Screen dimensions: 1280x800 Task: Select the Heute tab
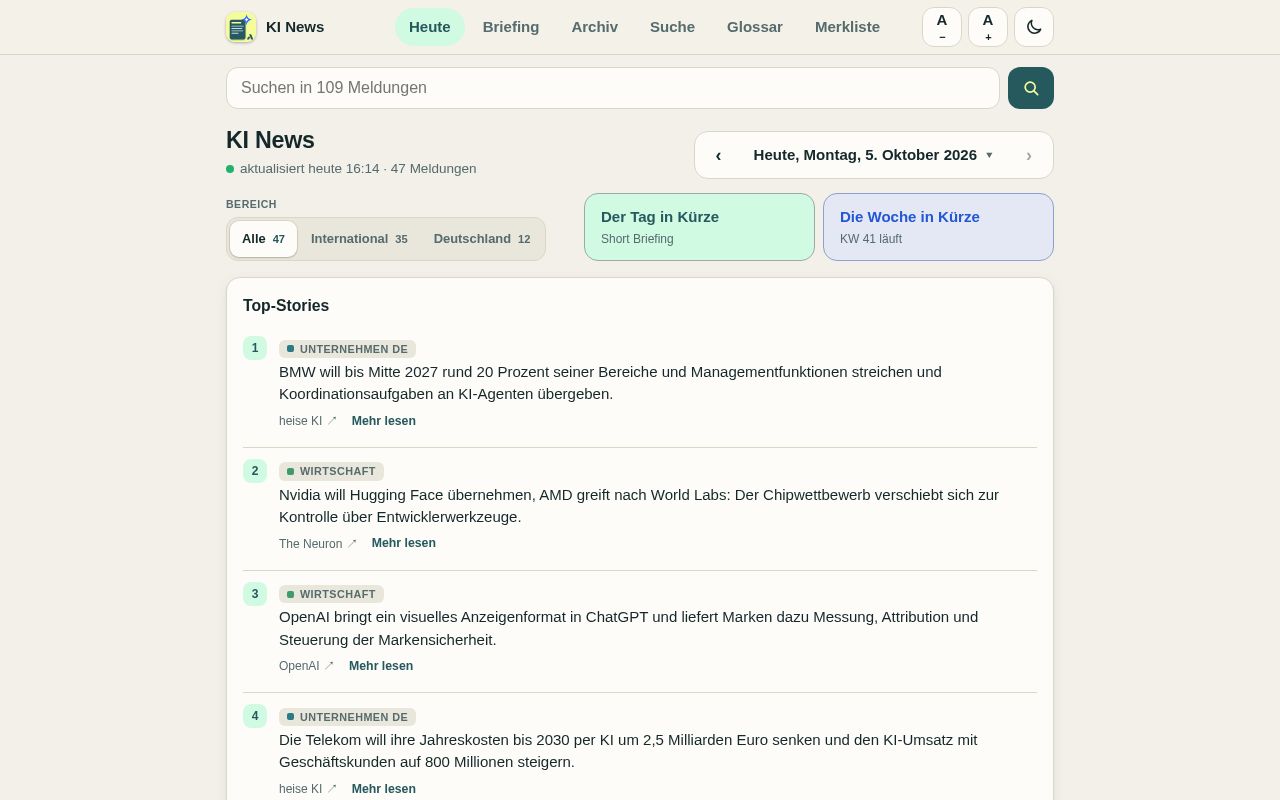[x=430, y=27]
